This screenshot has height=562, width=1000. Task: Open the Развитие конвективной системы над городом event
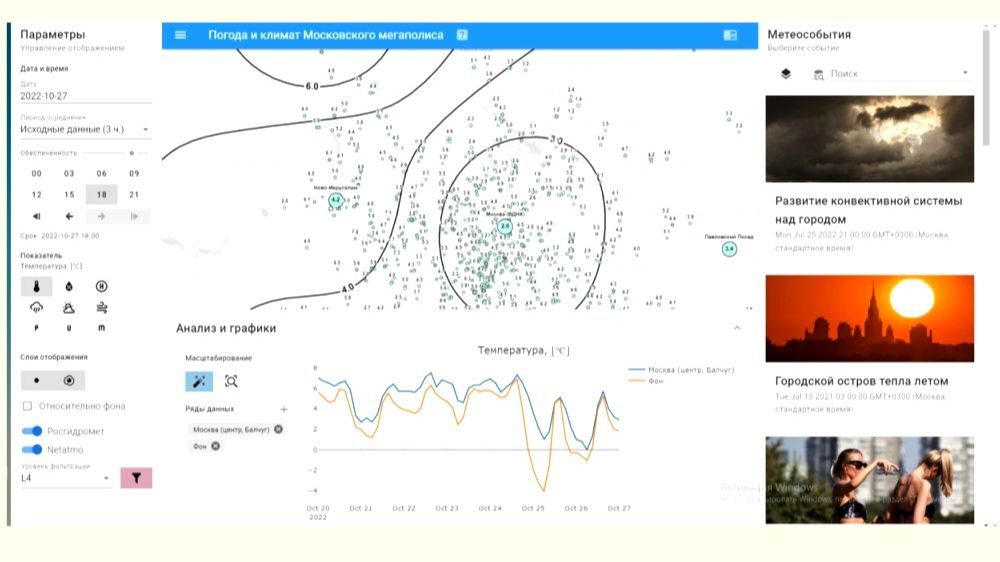(869, 210)
